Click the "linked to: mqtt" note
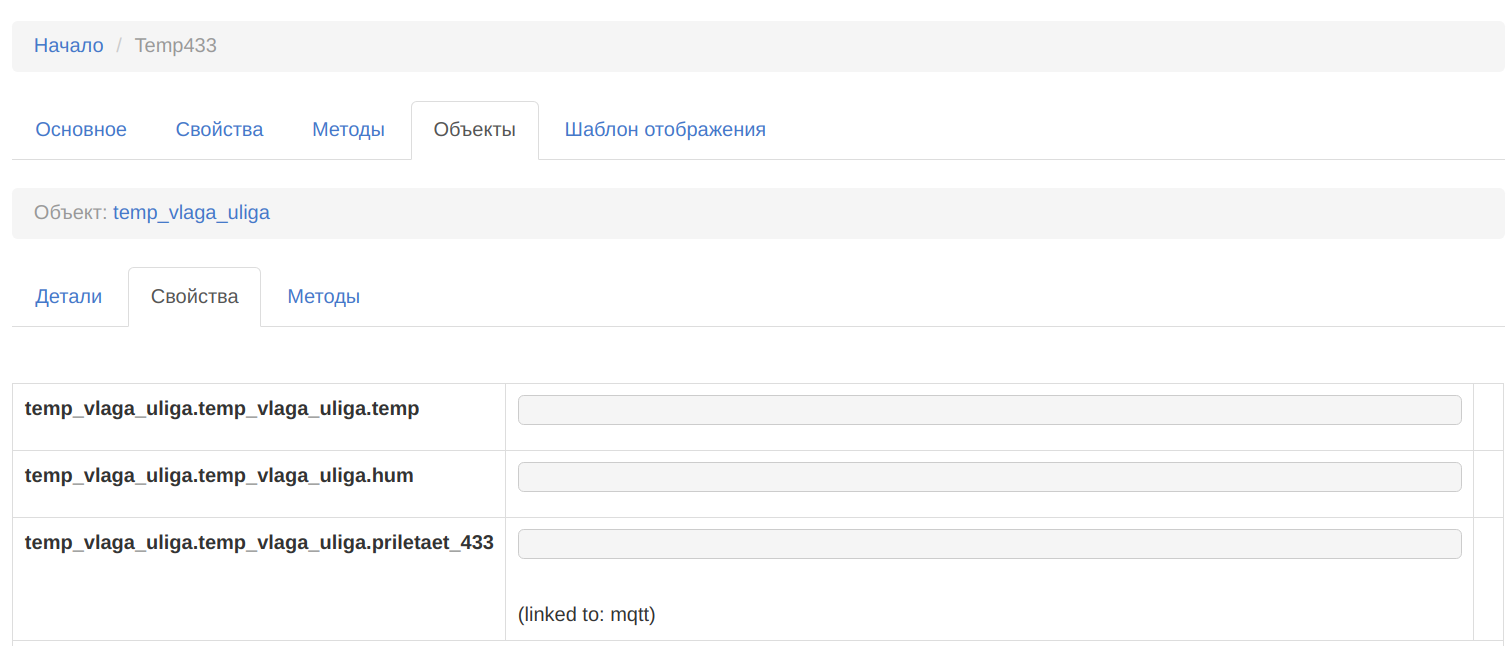The height and width of the screenshot is (646, 1512). 586,615
